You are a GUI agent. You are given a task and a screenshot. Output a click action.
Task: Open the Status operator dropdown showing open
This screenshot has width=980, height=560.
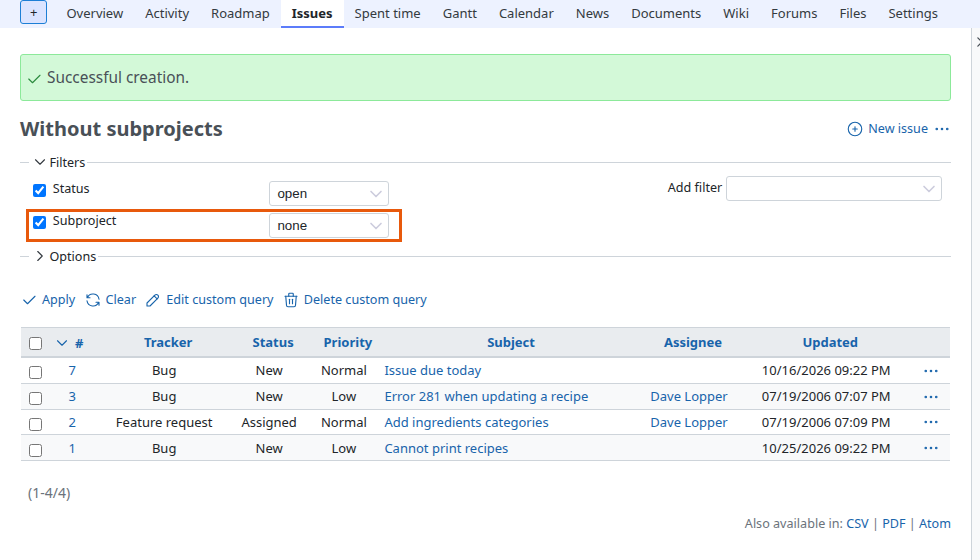tap(329, 194)
